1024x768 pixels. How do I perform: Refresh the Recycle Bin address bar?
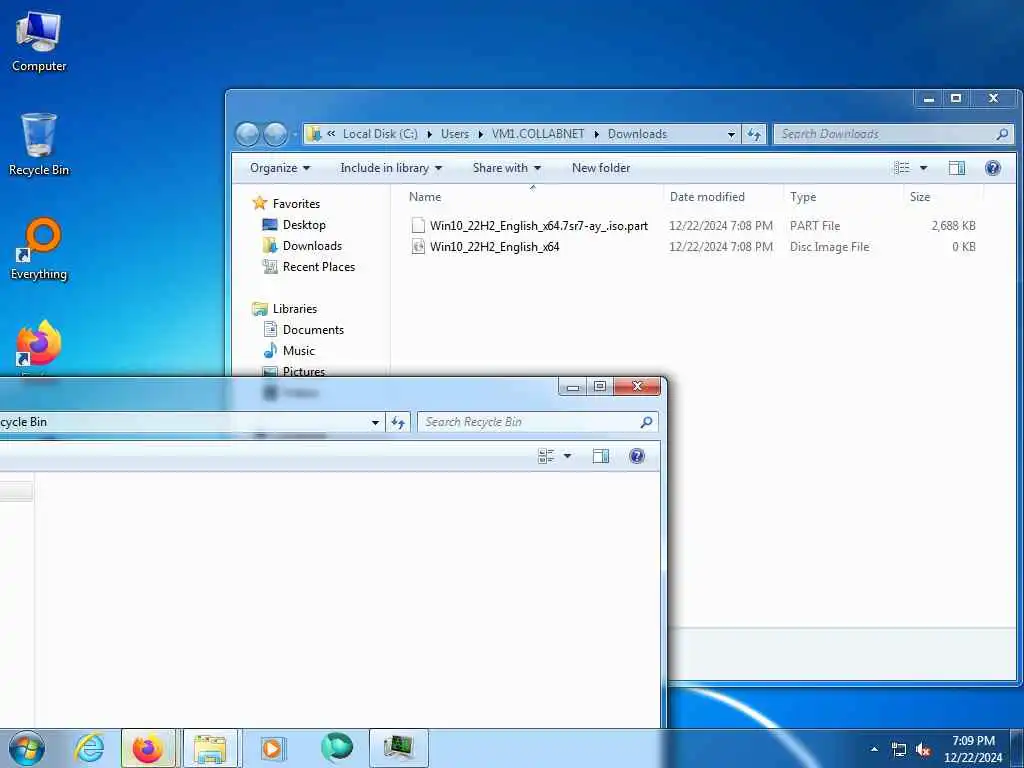[398, 423]
